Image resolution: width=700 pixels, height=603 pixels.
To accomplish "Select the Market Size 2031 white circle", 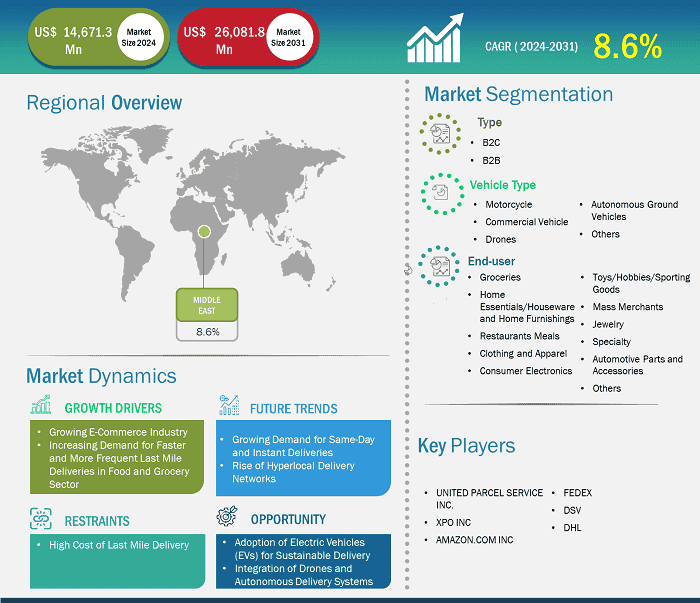I will pos(288,37).
